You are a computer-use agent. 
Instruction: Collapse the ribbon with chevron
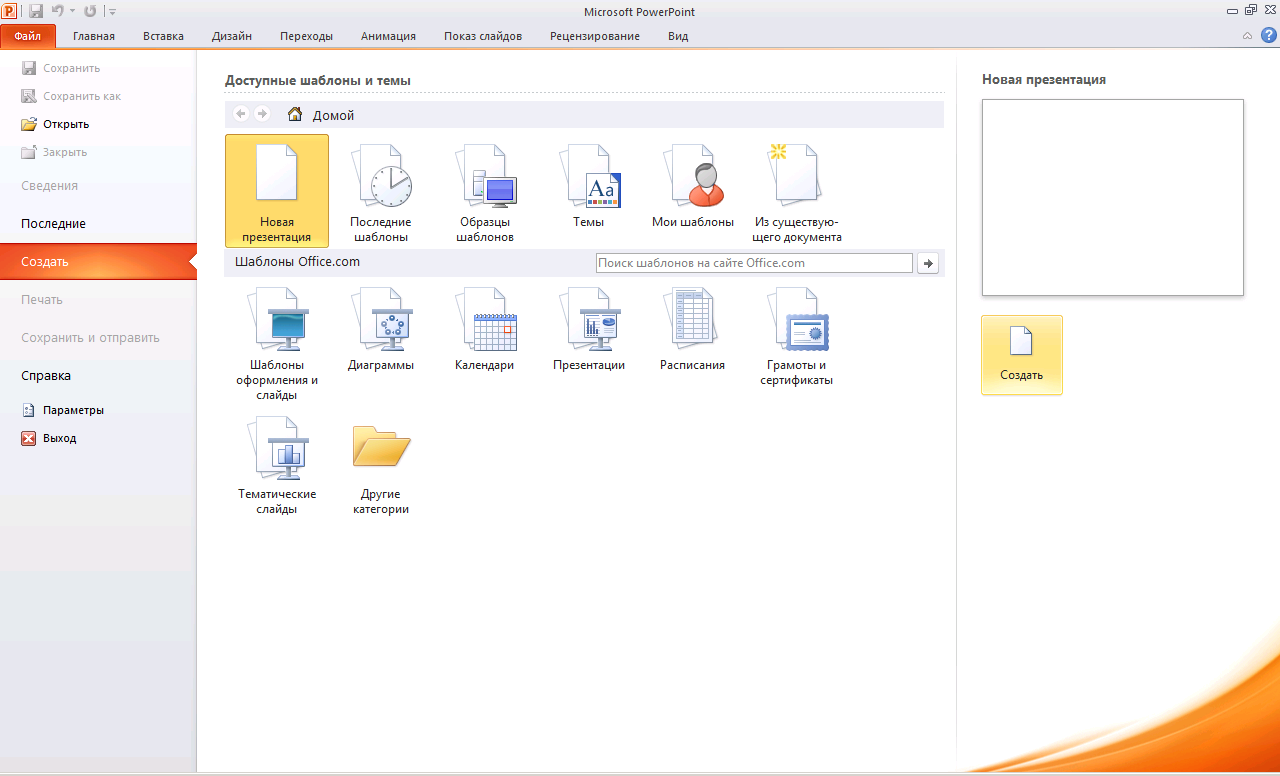point(1247,35)
